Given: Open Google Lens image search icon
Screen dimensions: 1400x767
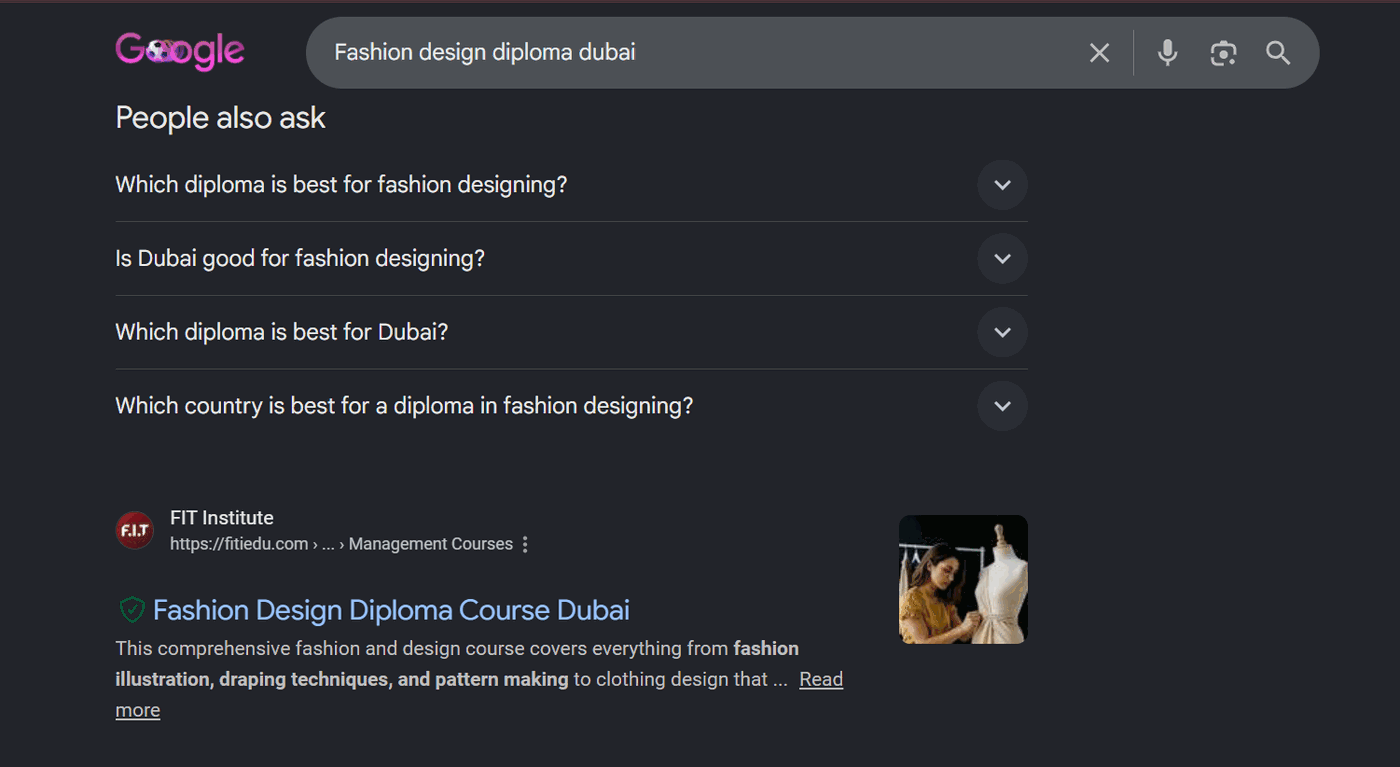Looking at the screenshot, I should pyautogui.click(x=1223, y=53).
